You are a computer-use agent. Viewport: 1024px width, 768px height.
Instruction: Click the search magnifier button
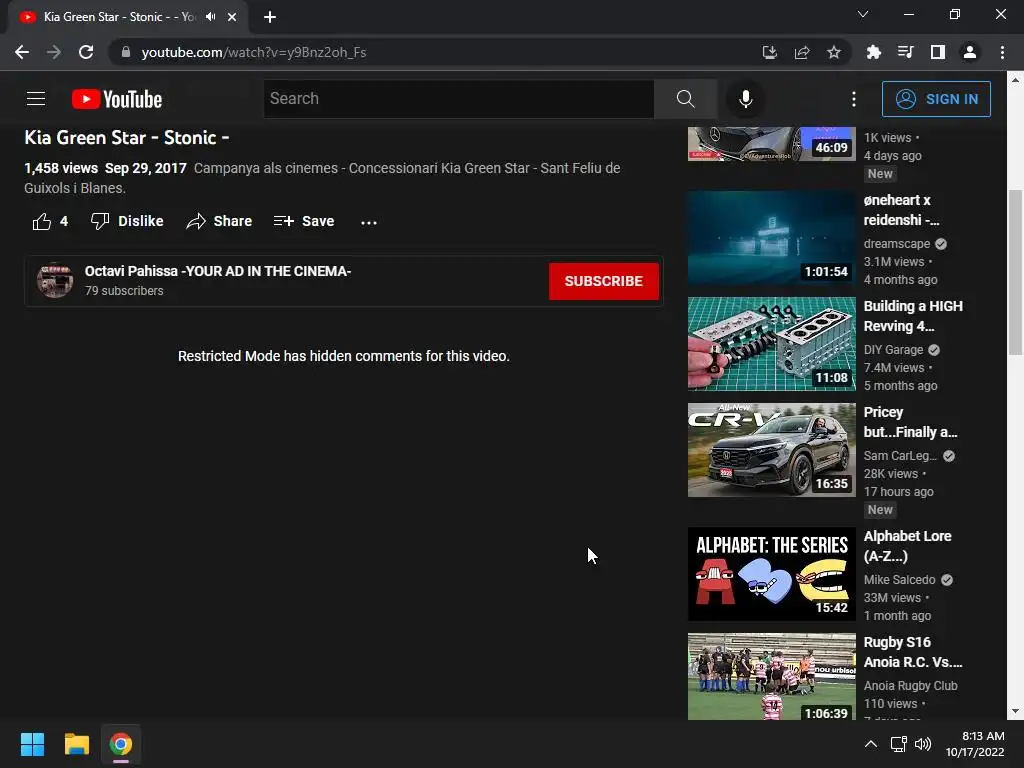pos(685,99)
